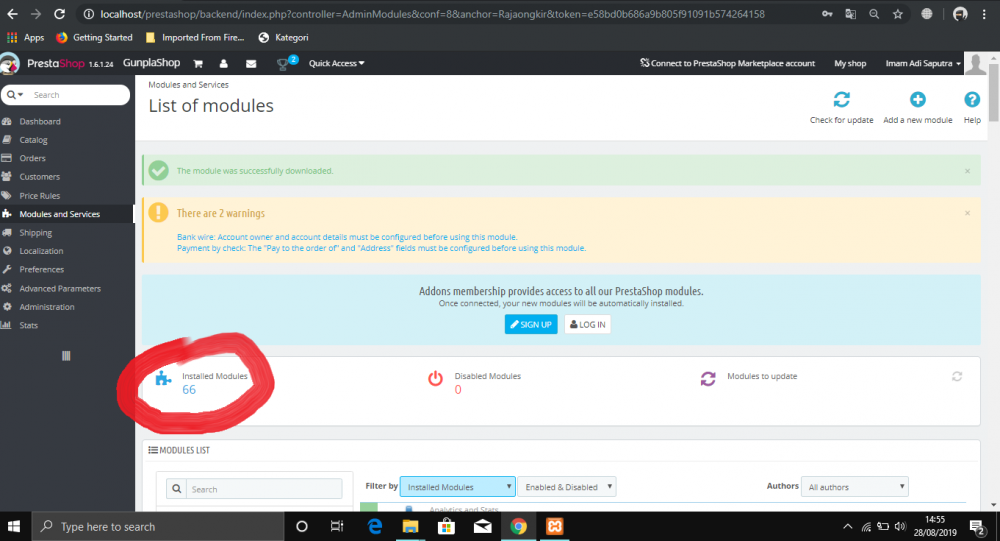Open the Quick Access dropdown
Image resolution: width=1000 pixels, height=541 pixels.
click(337, 63)
